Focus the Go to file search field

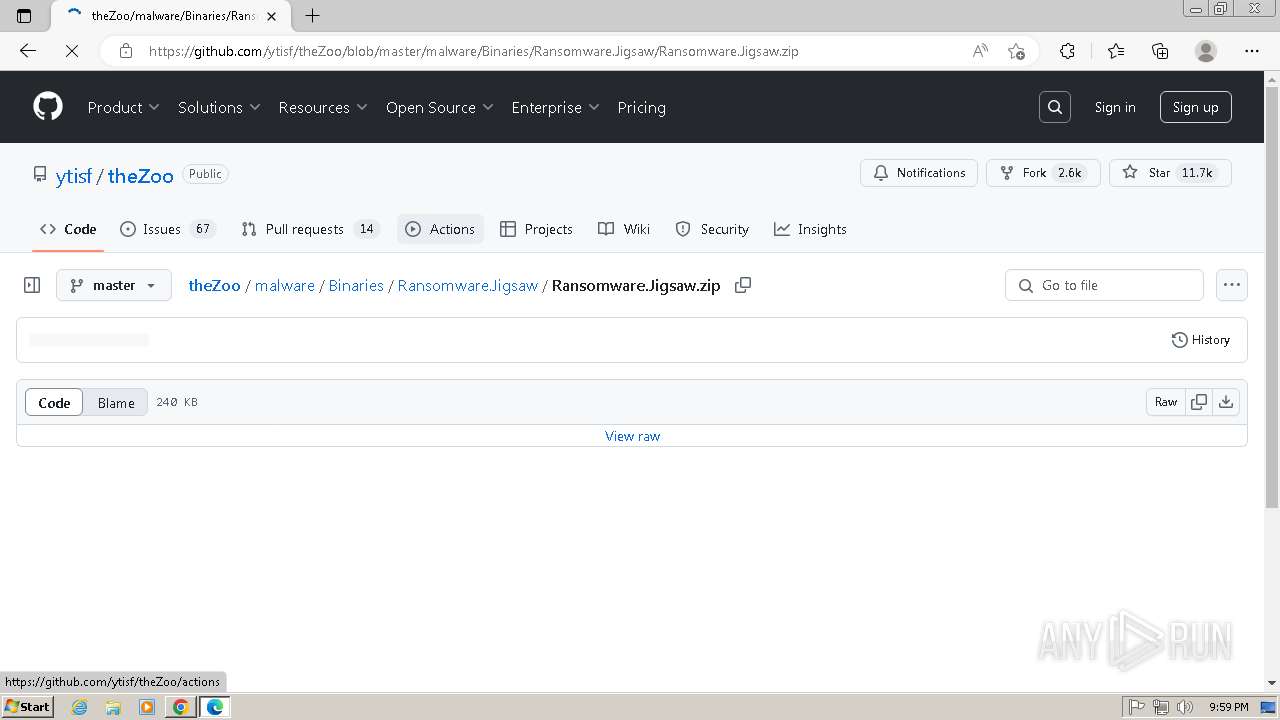1104,285
